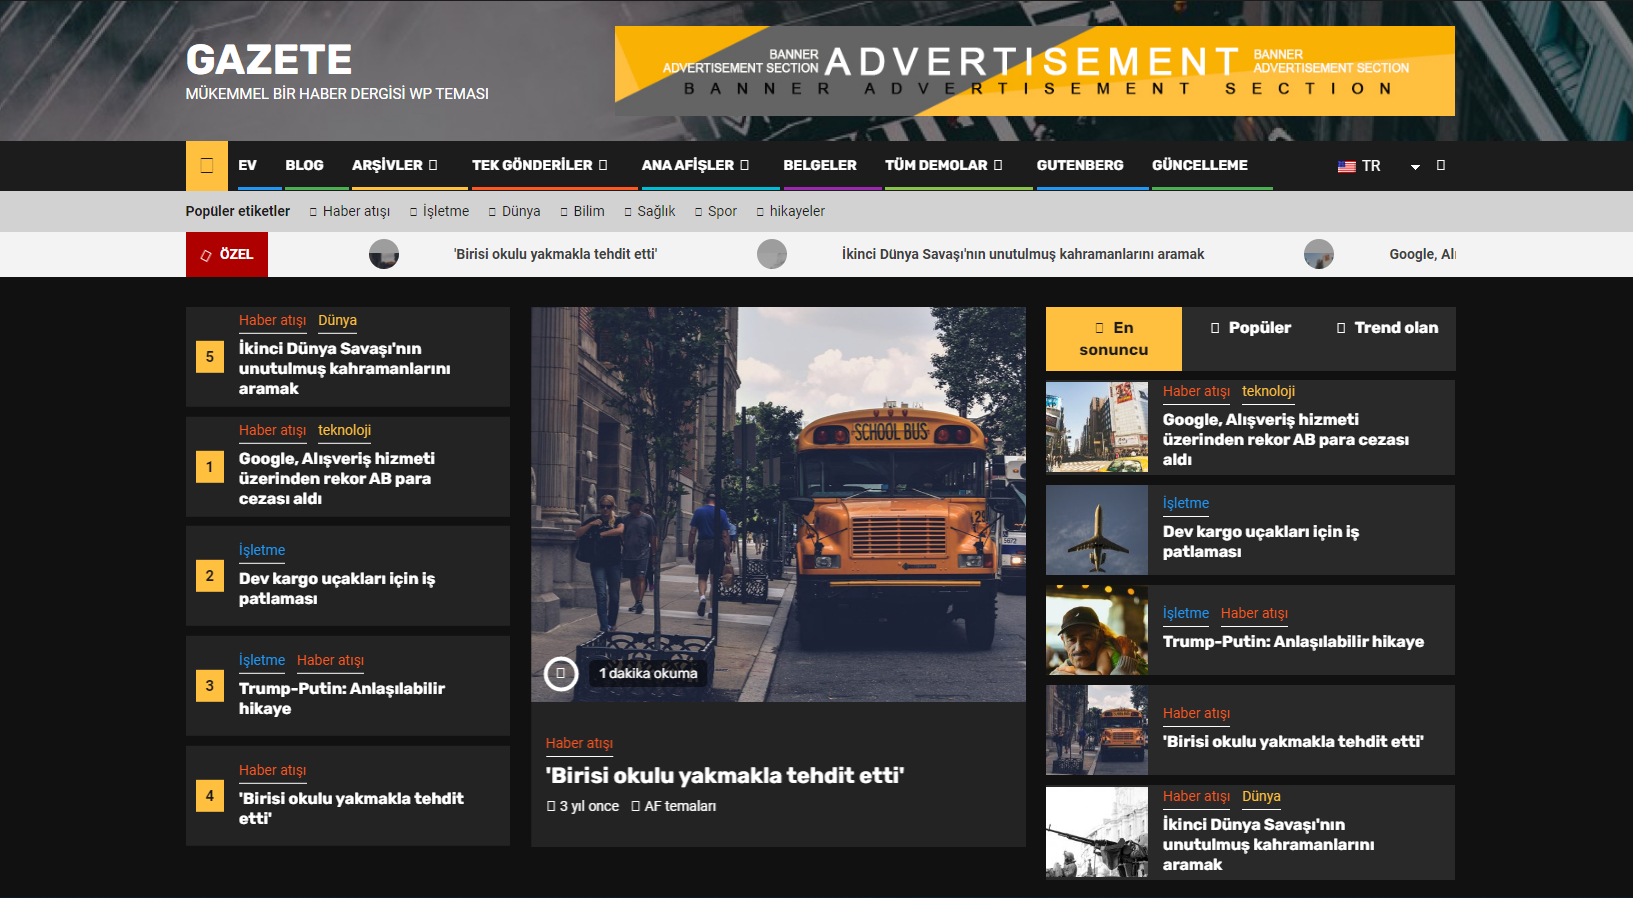Click the advertisement banner
Screen dimensions: 1633x898
[x=1035, y=71]
